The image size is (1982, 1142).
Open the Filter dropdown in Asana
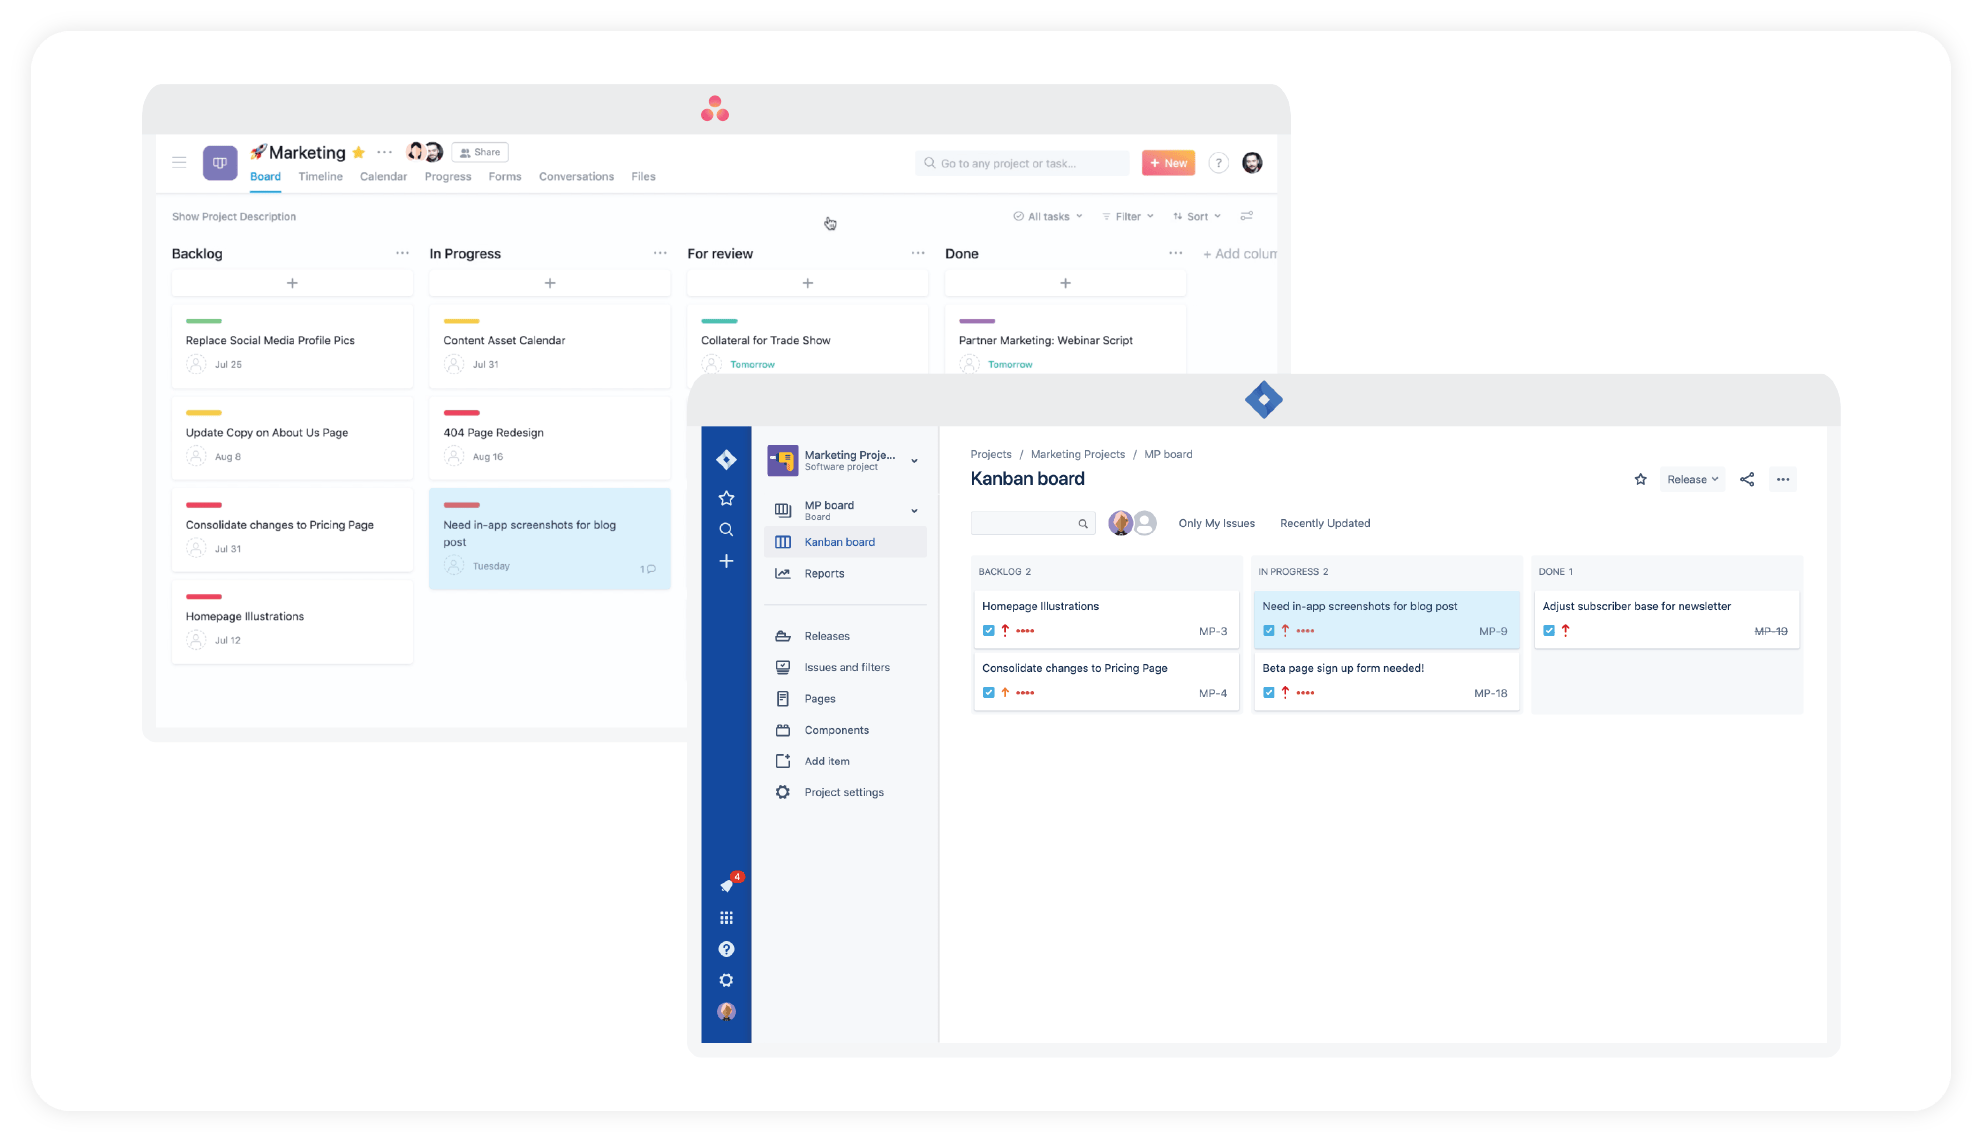1128,217
